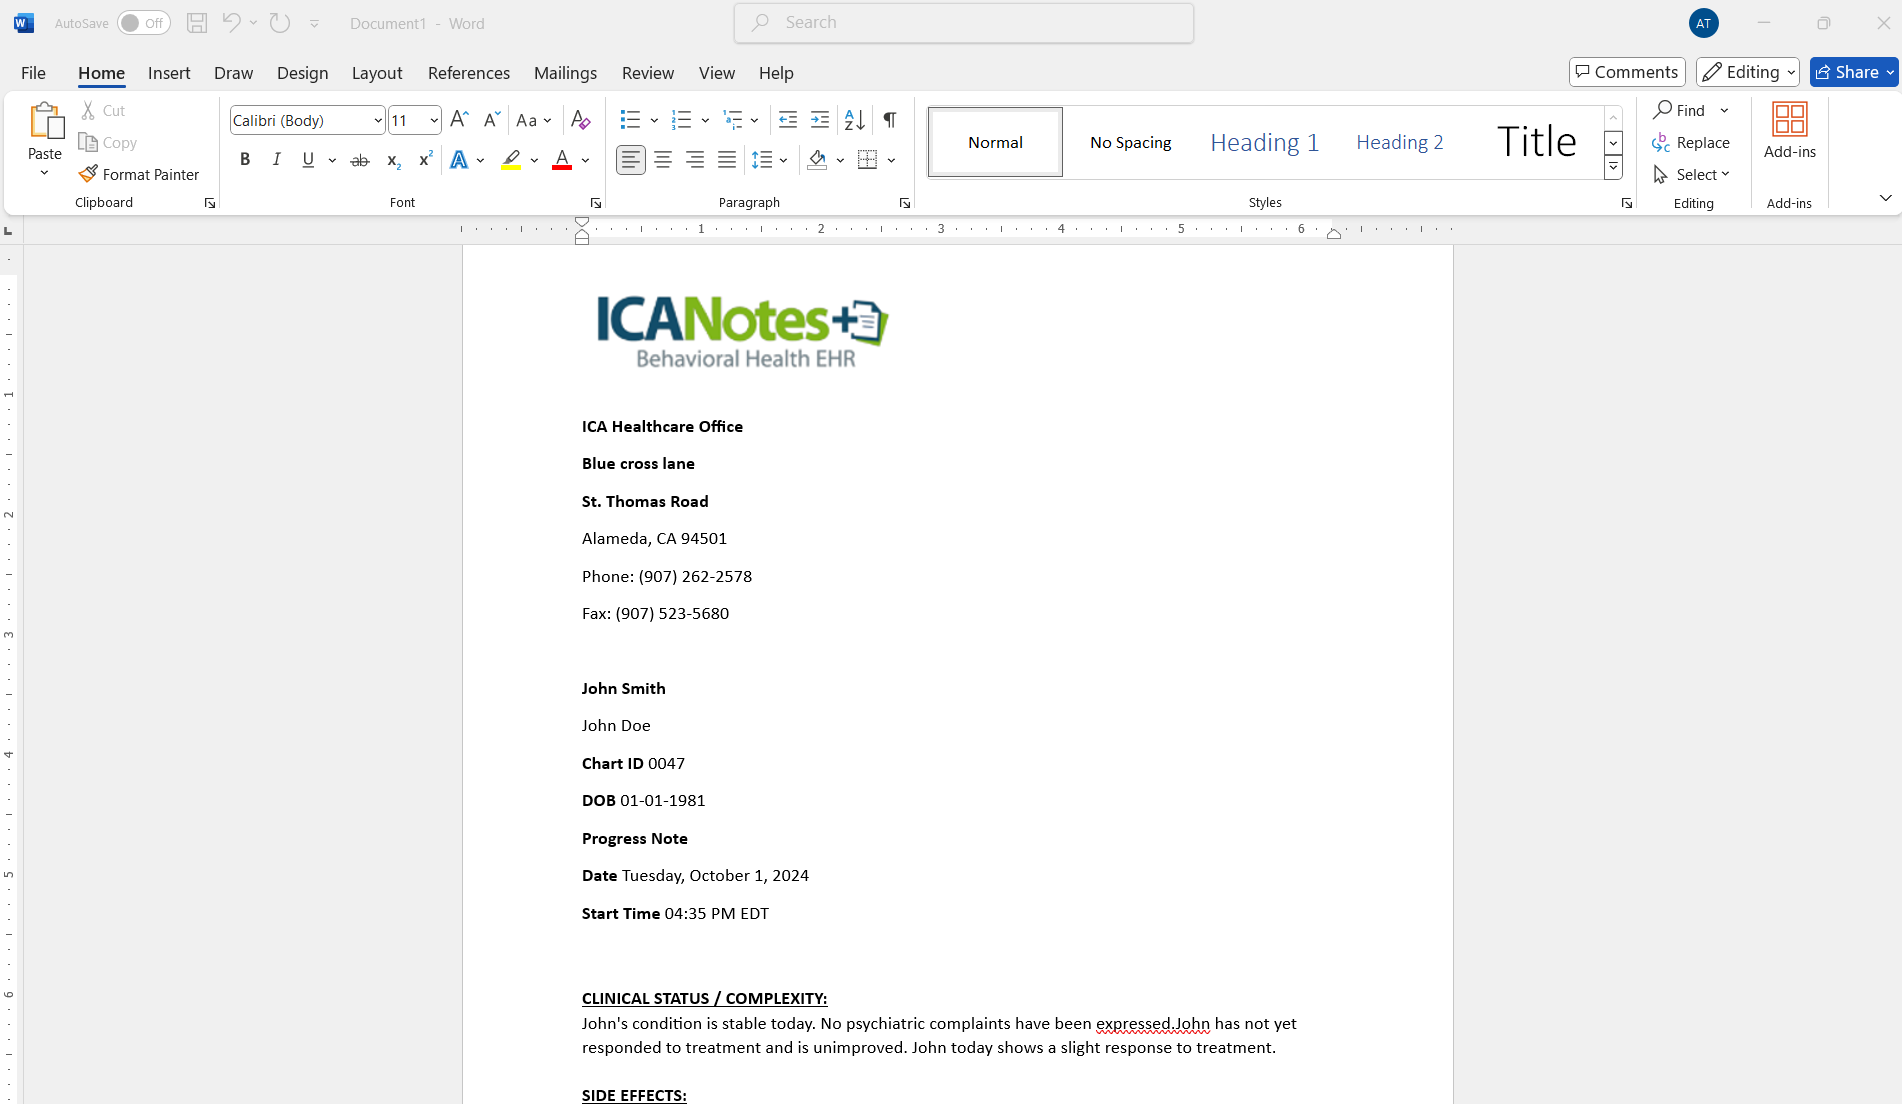Toggle Underline formatting
Screen dimensions: 1902x1104
(308, 160)
